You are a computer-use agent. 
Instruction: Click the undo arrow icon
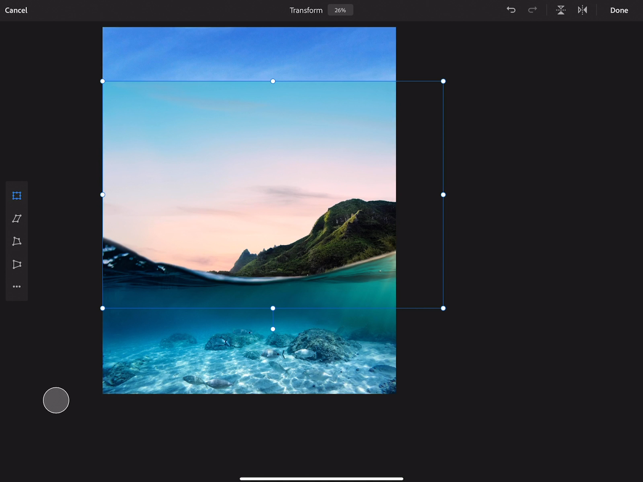tap(511, 10)
